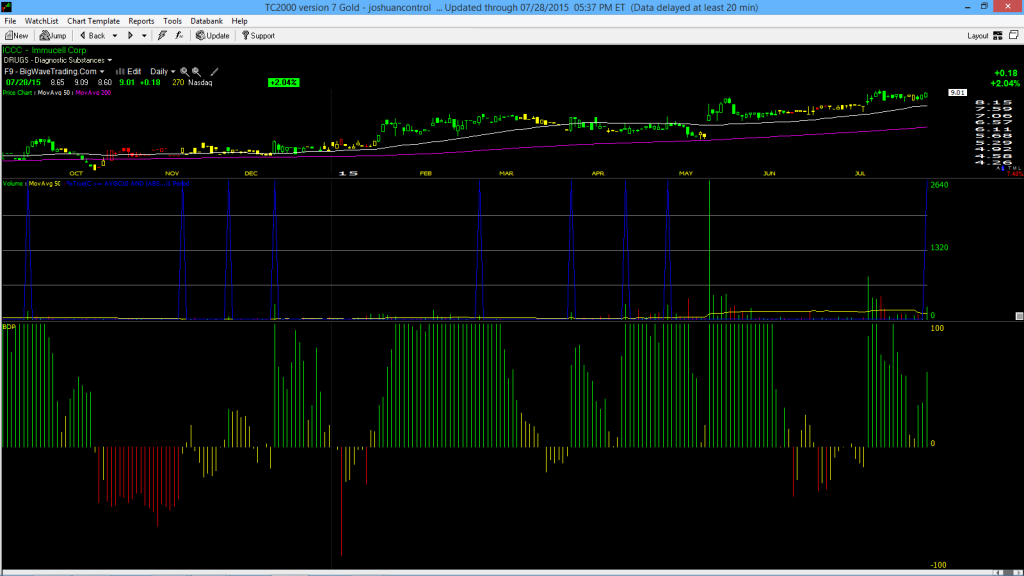Open the WatchList menu

[x=41, y=21]
